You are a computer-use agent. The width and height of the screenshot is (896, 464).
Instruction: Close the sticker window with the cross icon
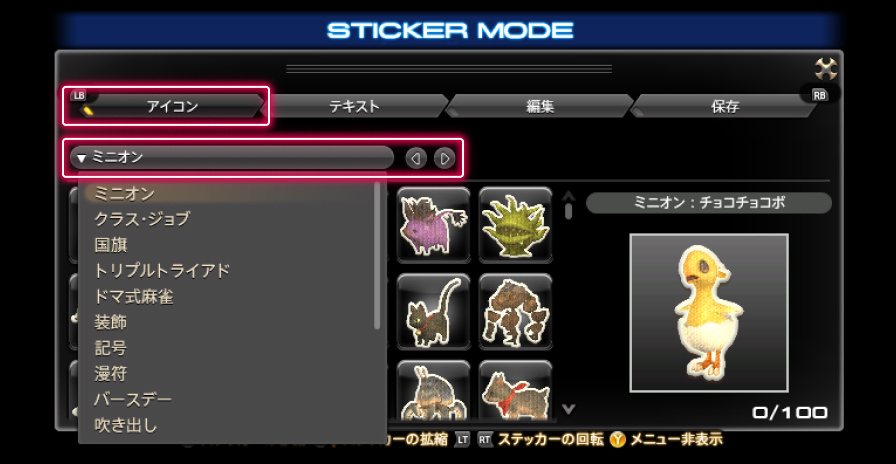(x=826, y=70)
